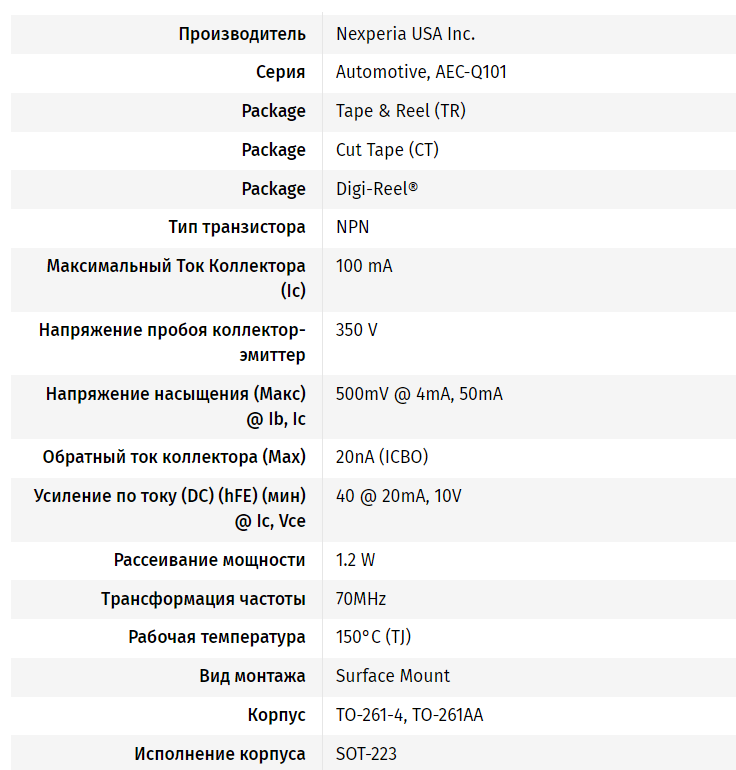Click the Surface Mount value

point(393,676)
